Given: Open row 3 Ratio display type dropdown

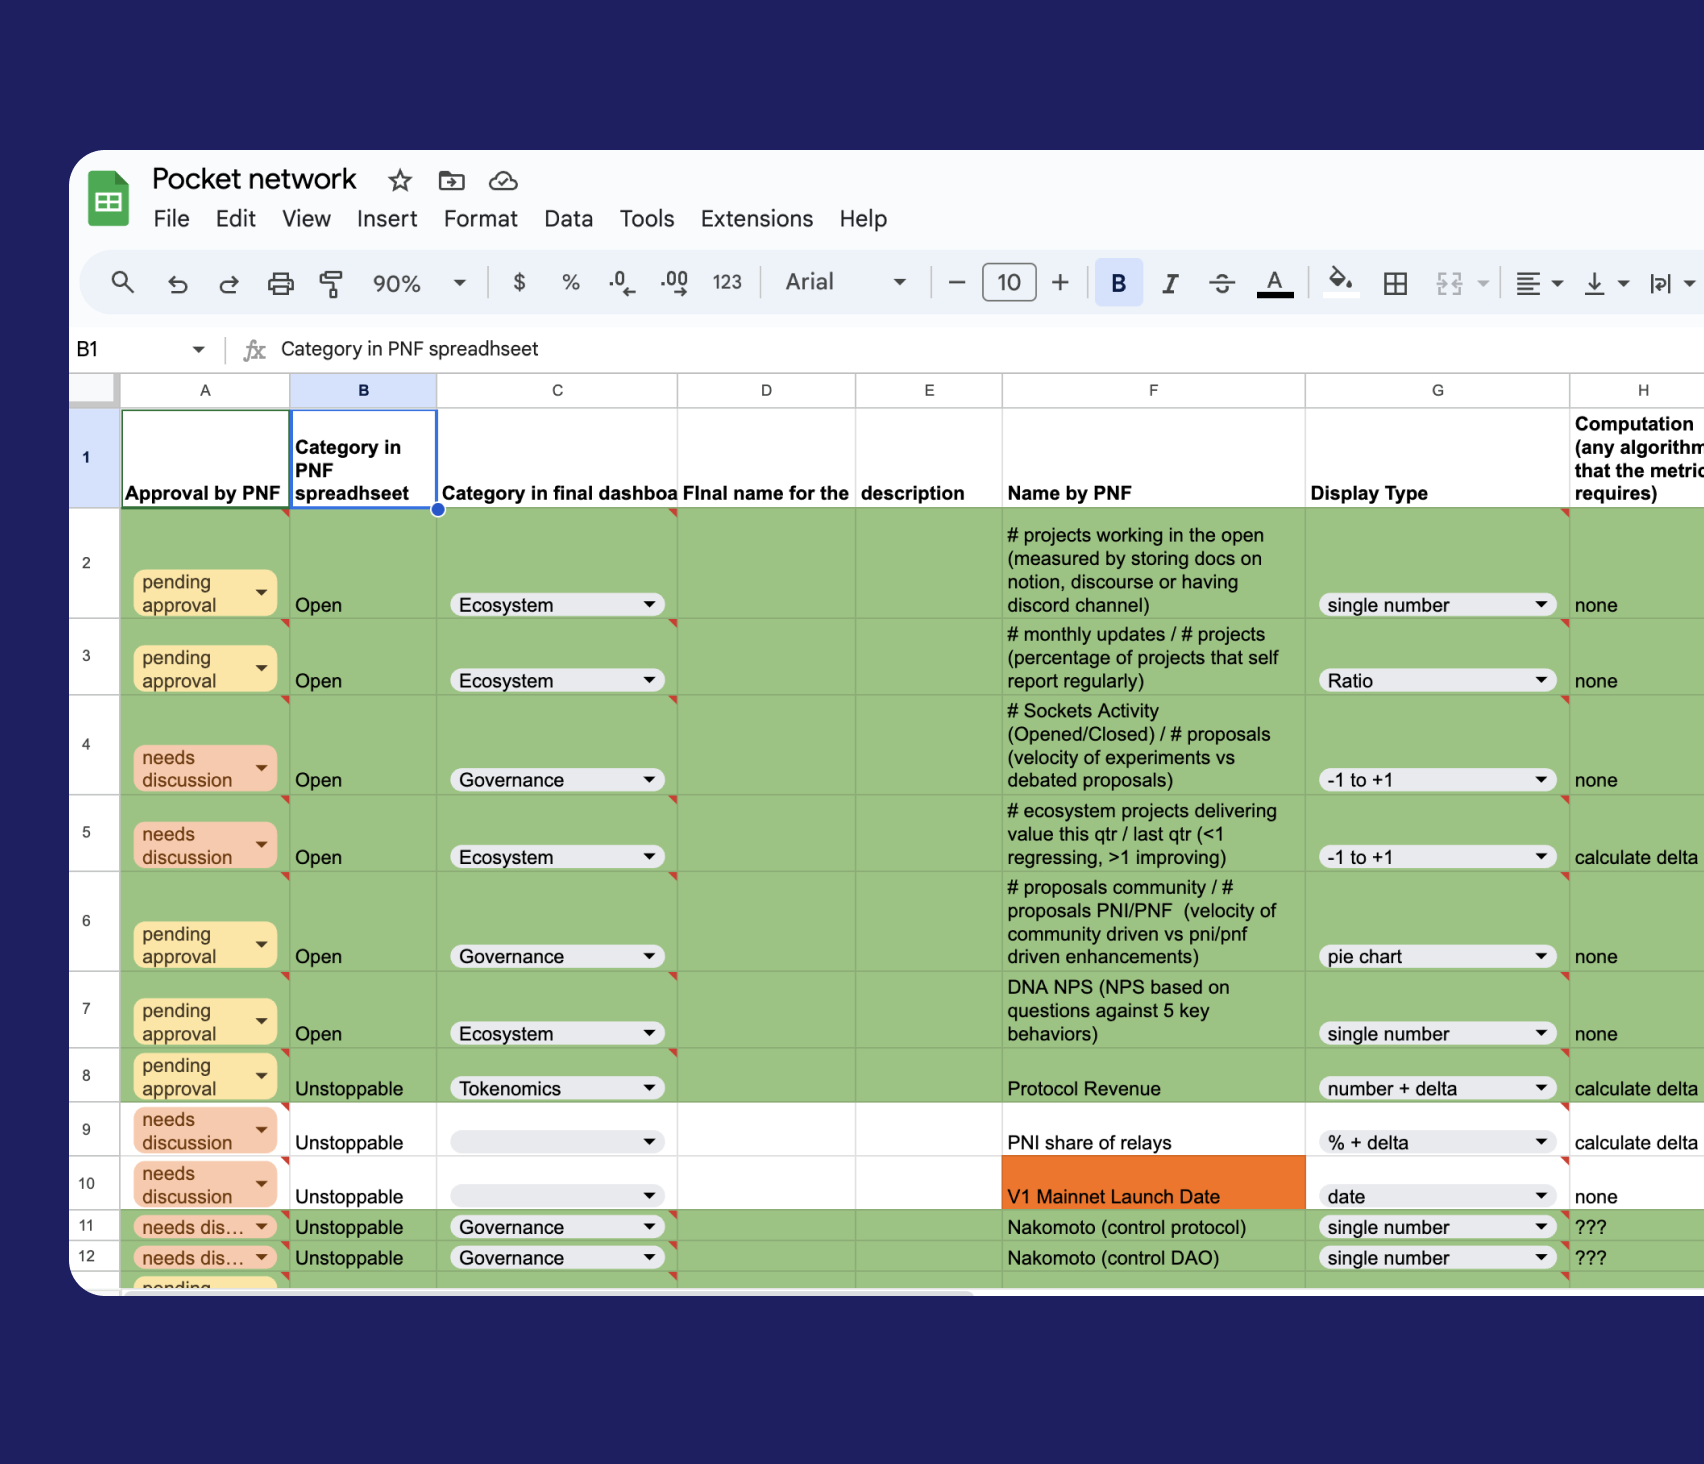Looking at the screenshot, I should [1437, 681].
